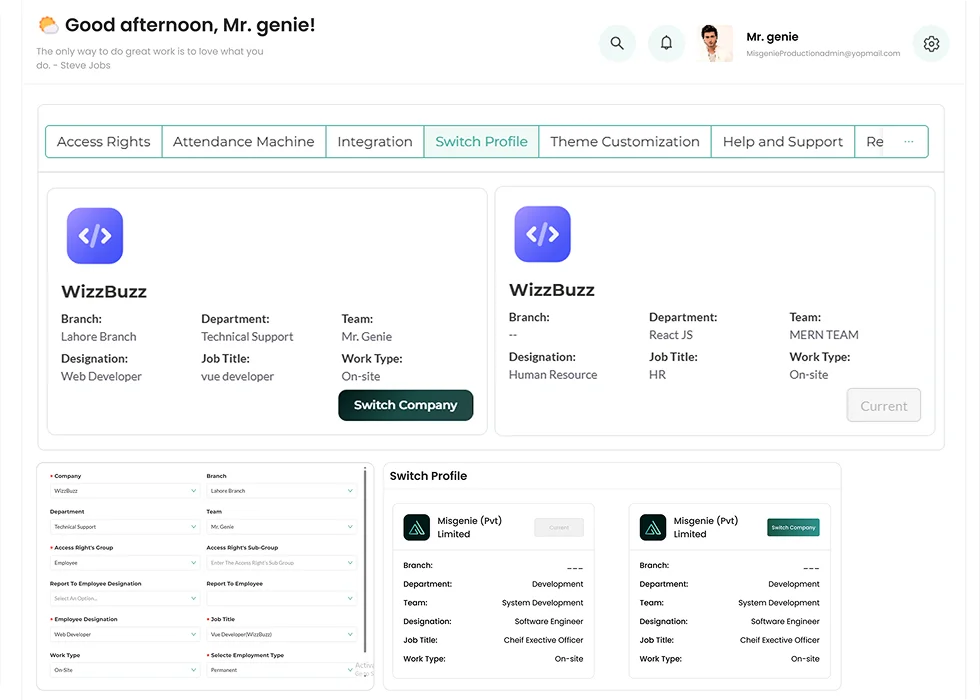Show more tabs via the ellipsis icon

pos(908,142)
